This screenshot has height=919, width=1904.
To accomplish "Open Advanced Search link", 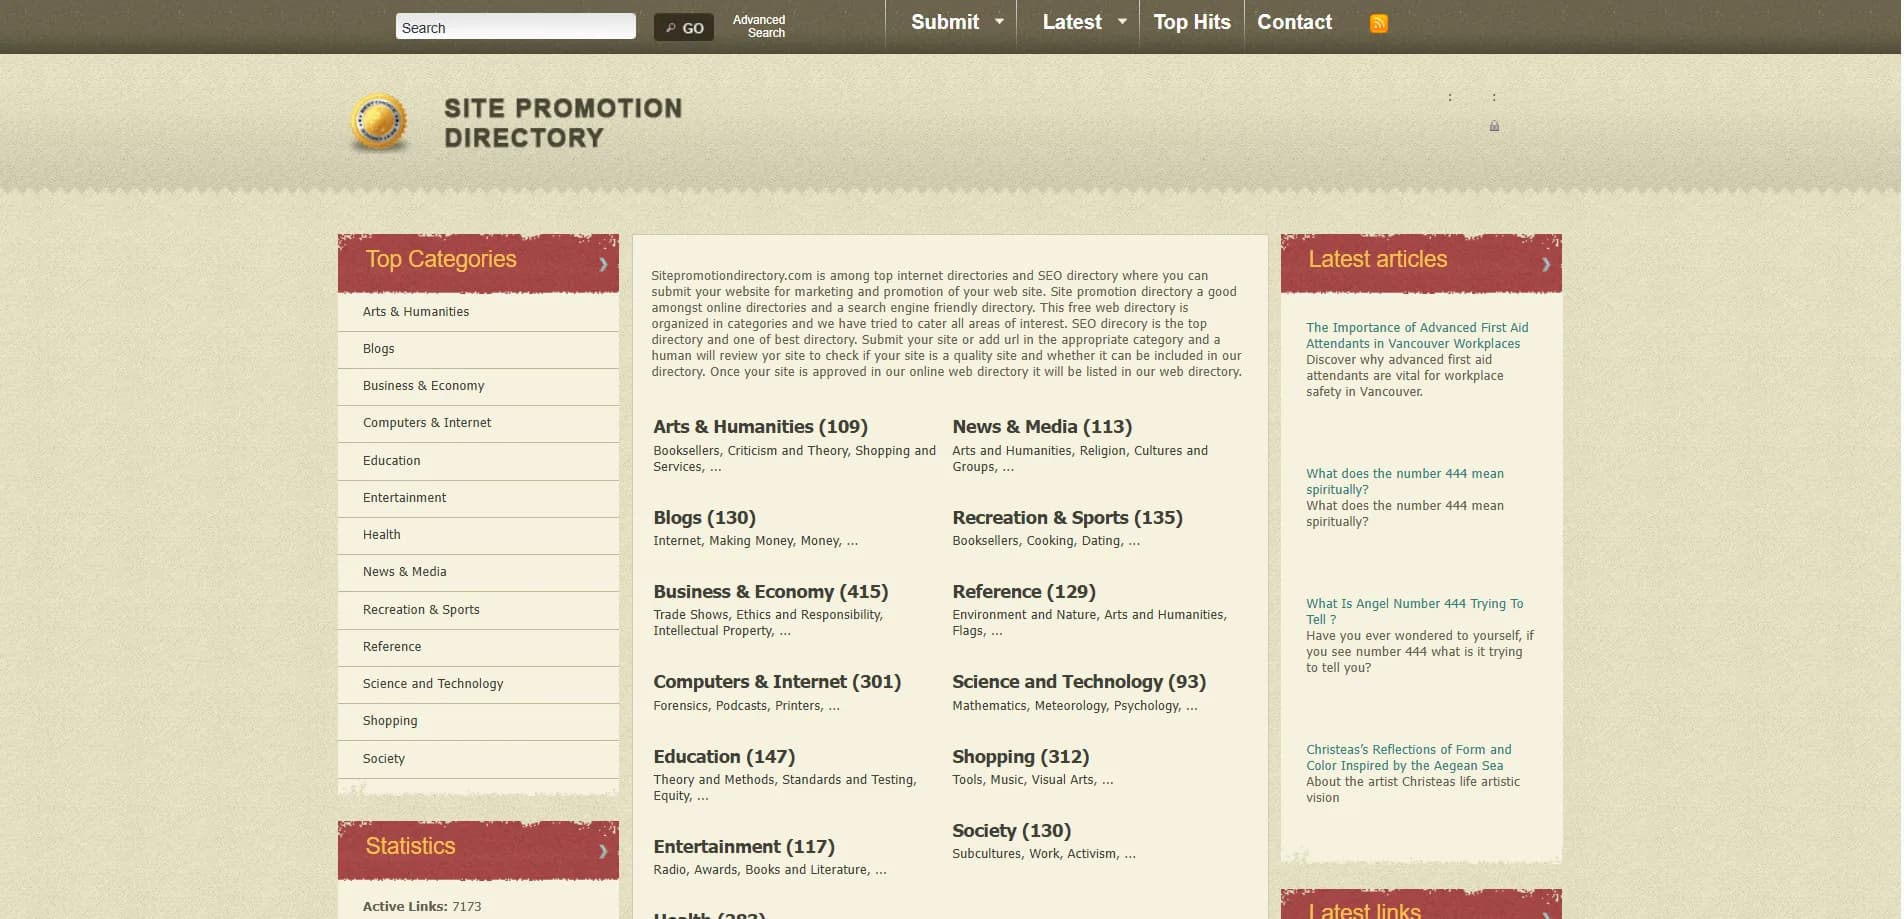I will click(x=759, y=26).
